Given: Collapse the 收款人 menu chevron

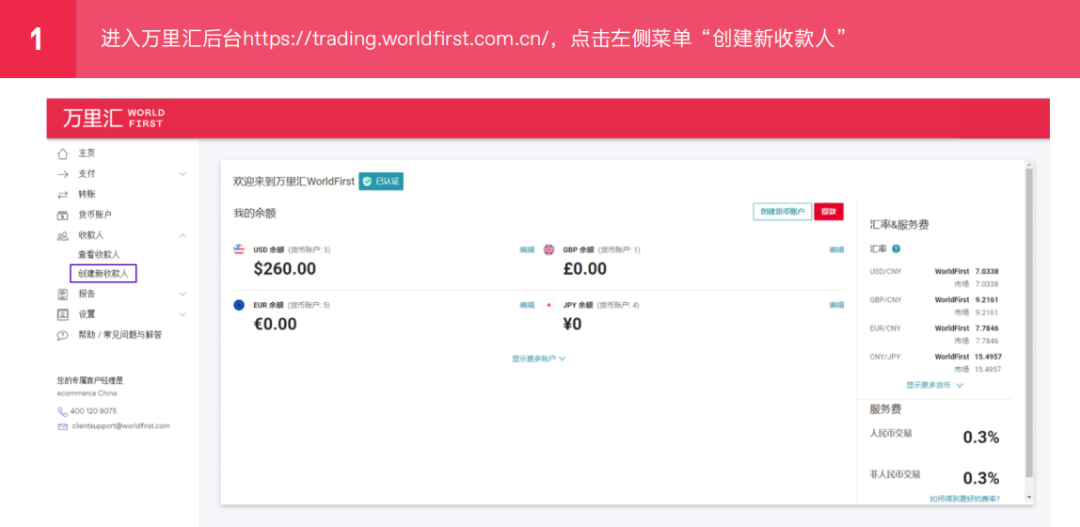Looking at the screenshot, I should click(x=183, y=236).
